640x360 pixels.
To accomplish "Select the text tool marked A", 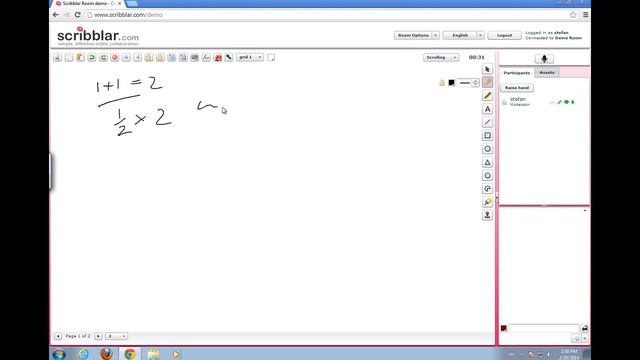I will tap(487, 109).
